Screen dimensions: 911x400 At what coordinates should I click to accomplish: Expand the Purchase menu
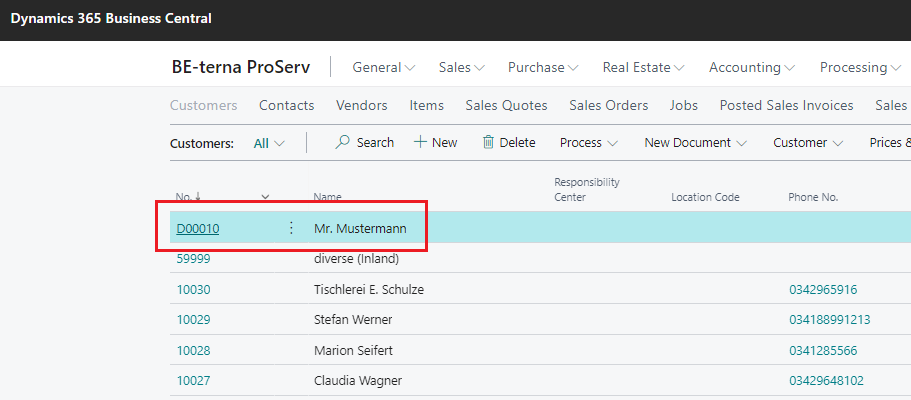pos(543,67)
